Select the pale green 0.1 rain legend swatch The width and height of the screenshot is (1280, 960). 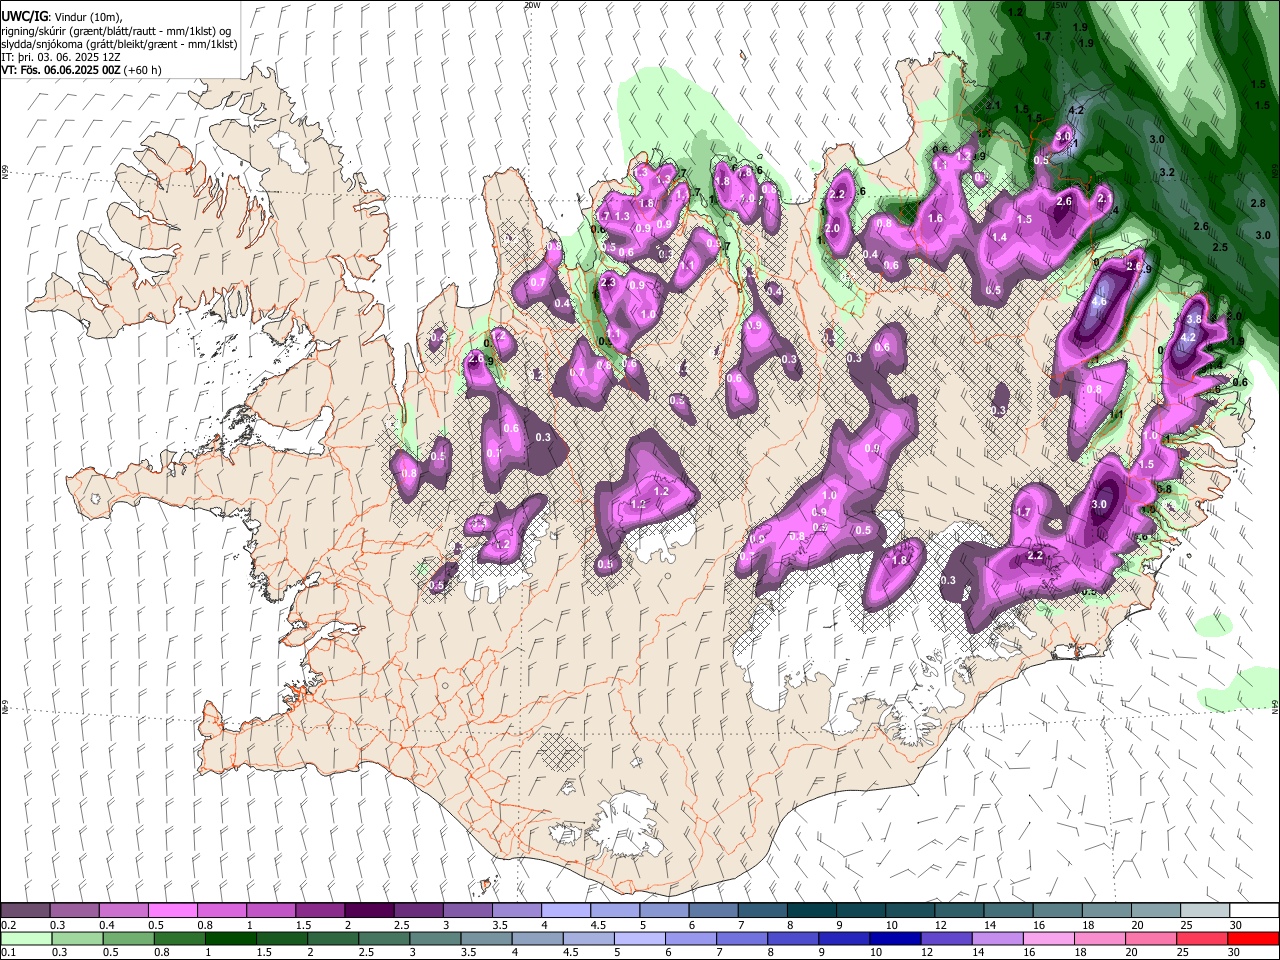[26, 938]
